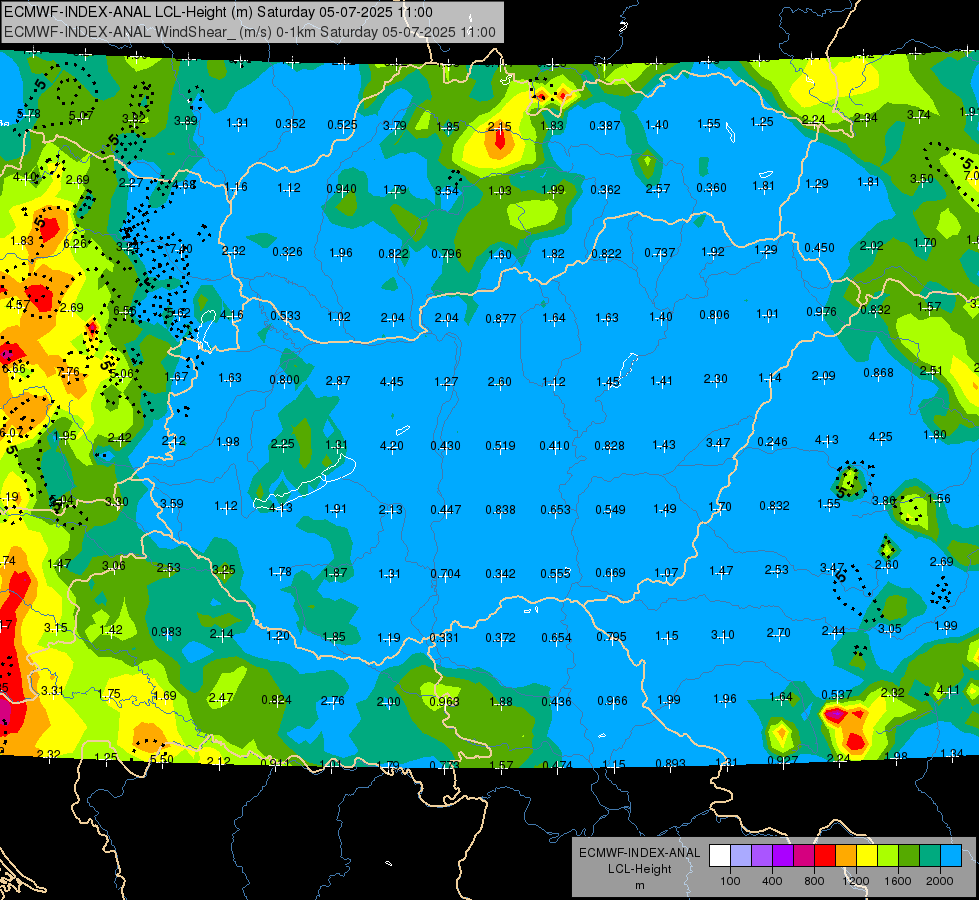Select the grid value 0.940

(x=342, y=189)
